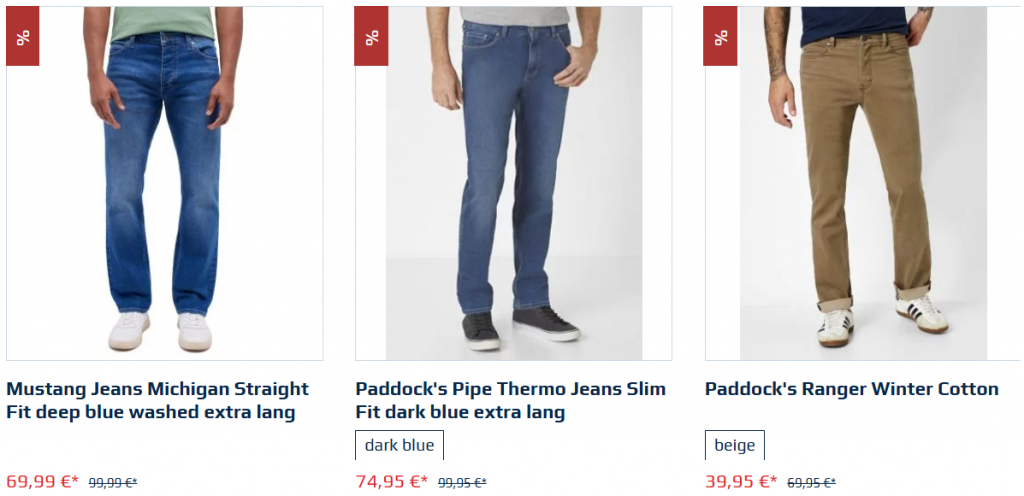Open Paddock's Ranger Winter Cotton title link
Screen dimensions: 1024x496
pos(852,390)
